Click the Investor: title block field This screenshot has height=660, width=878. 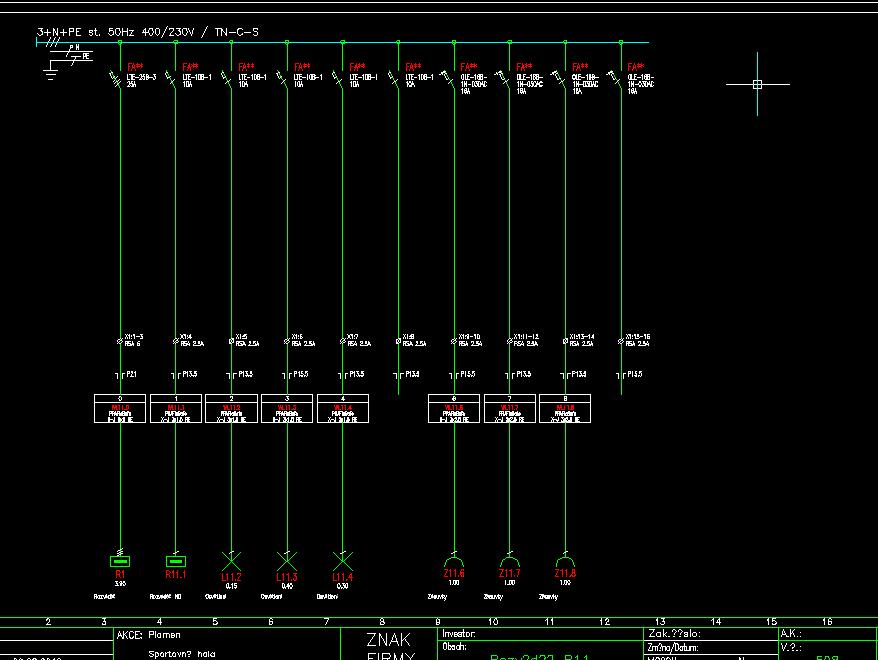click(x=459, y=634)
